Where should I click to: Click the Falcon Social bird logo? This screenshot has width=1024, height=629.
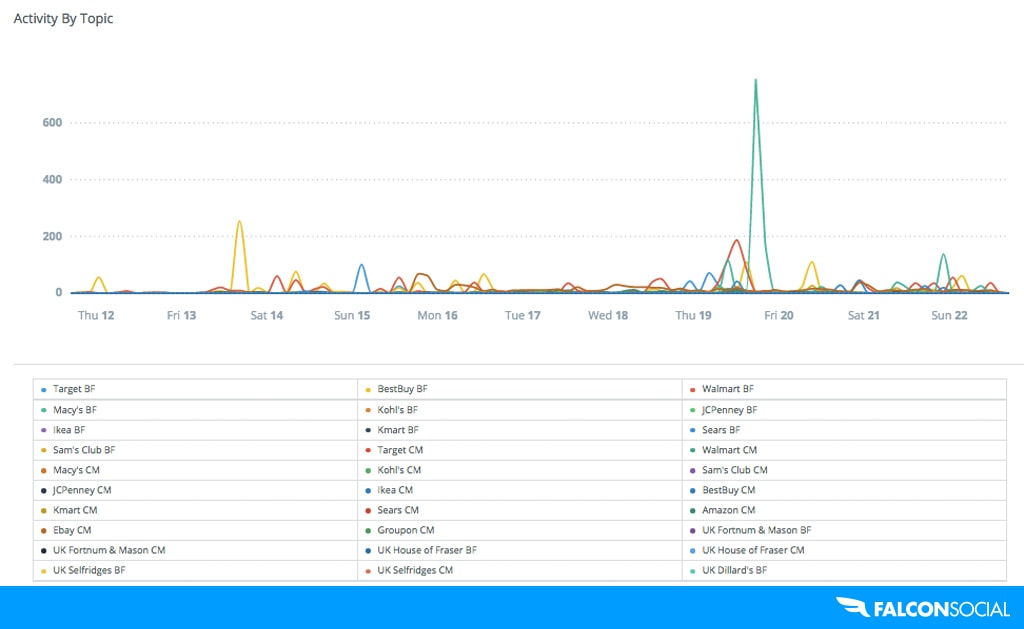(854, 607)
